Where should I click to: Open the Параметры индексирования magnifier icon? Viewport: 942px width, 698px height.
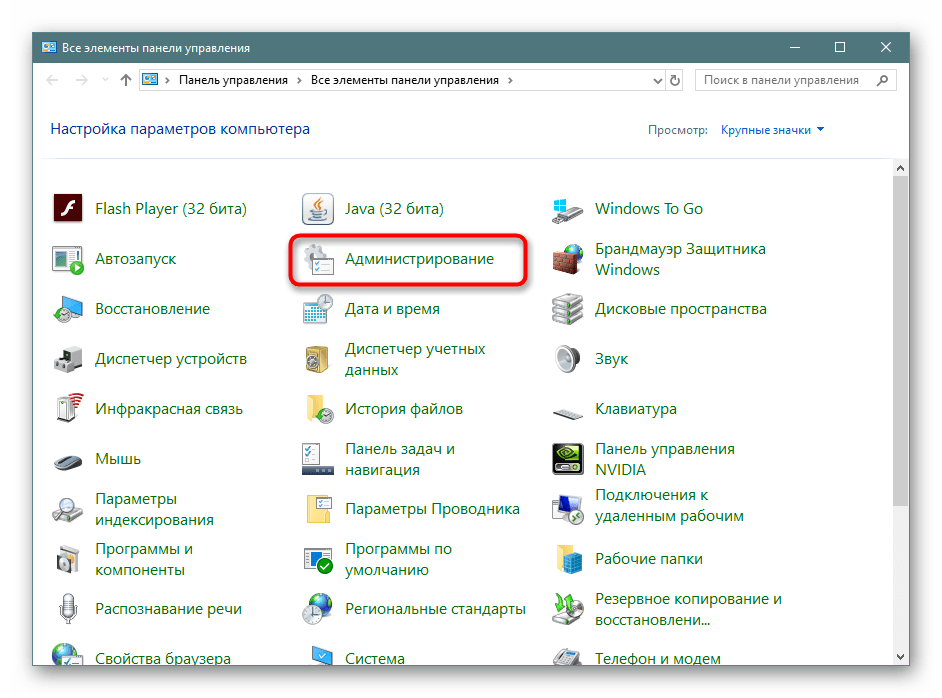67,509
